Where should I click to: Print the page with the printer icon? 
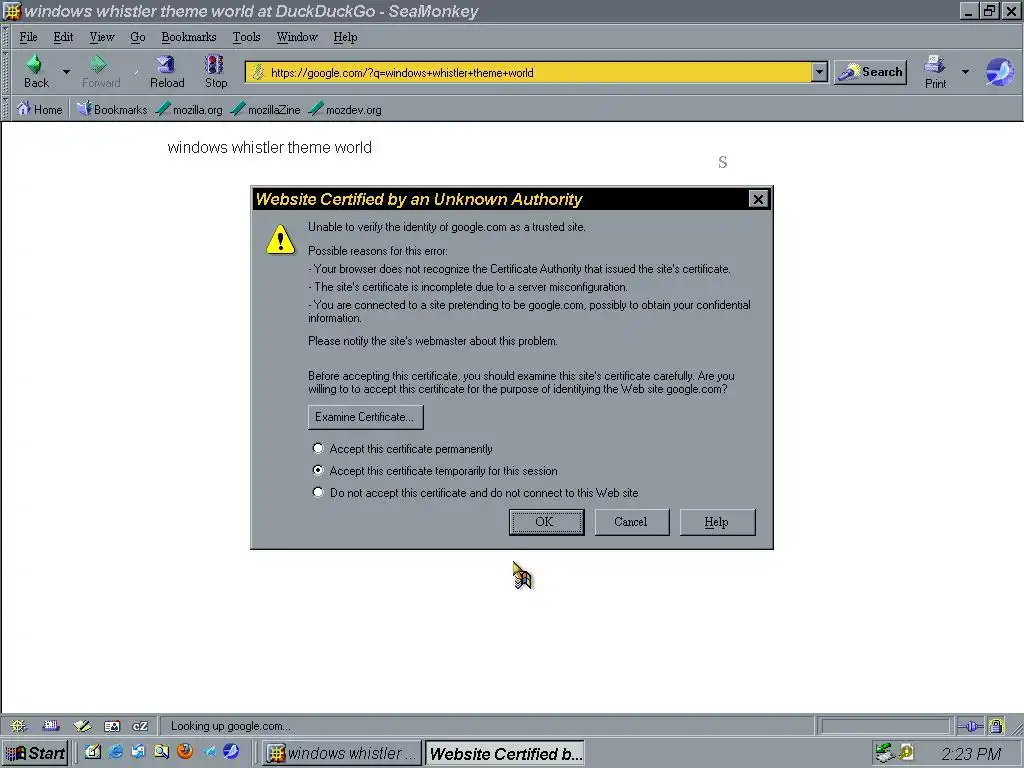(x=935, y=71)
